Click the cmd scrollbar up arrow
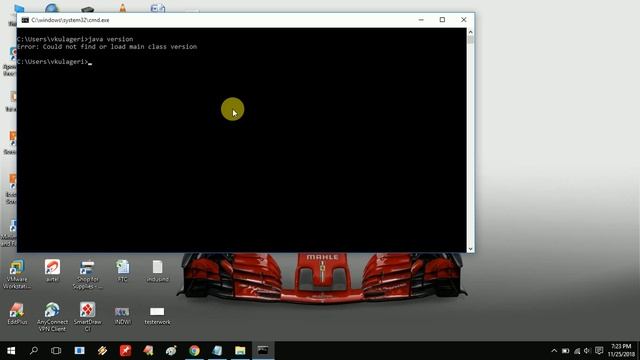The height and width of the screenshot is (360, 640). 470,32
